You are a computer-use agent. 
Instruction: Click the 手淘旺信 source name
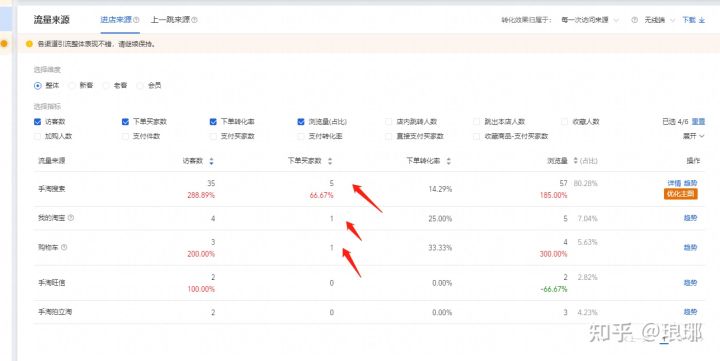[51, 283]
